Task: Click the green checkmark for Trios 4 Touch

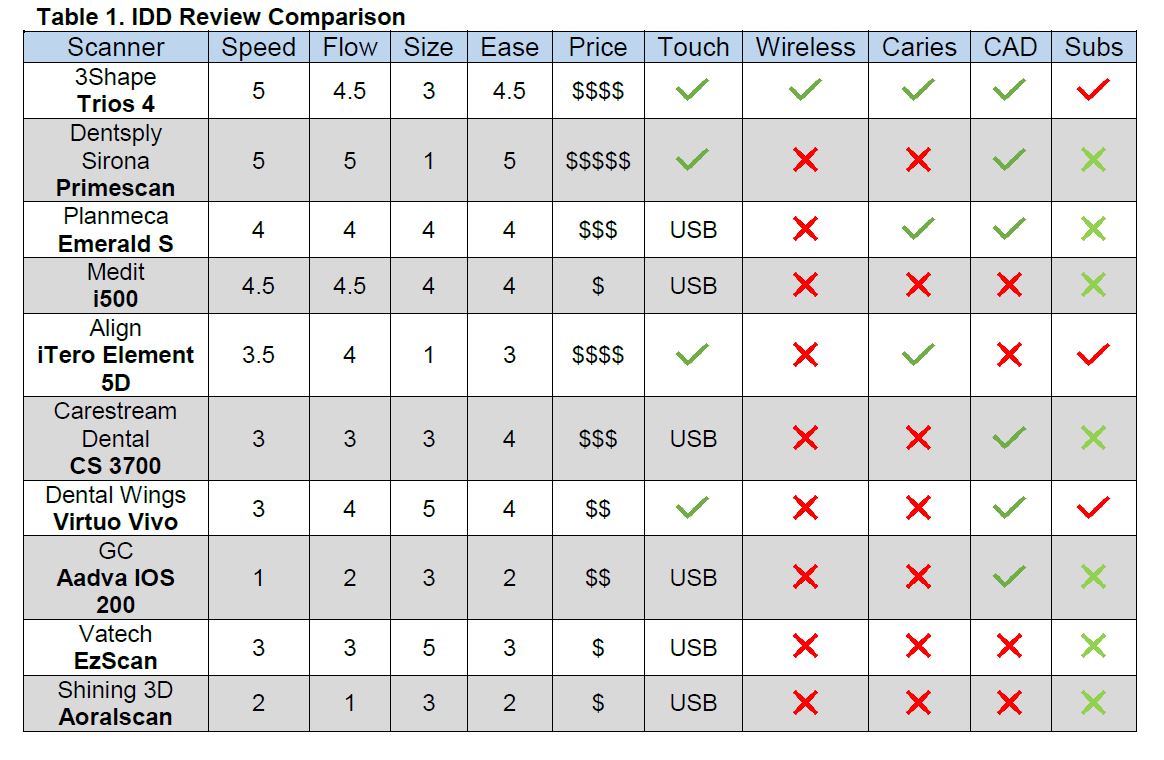Action: click(692, 91)
